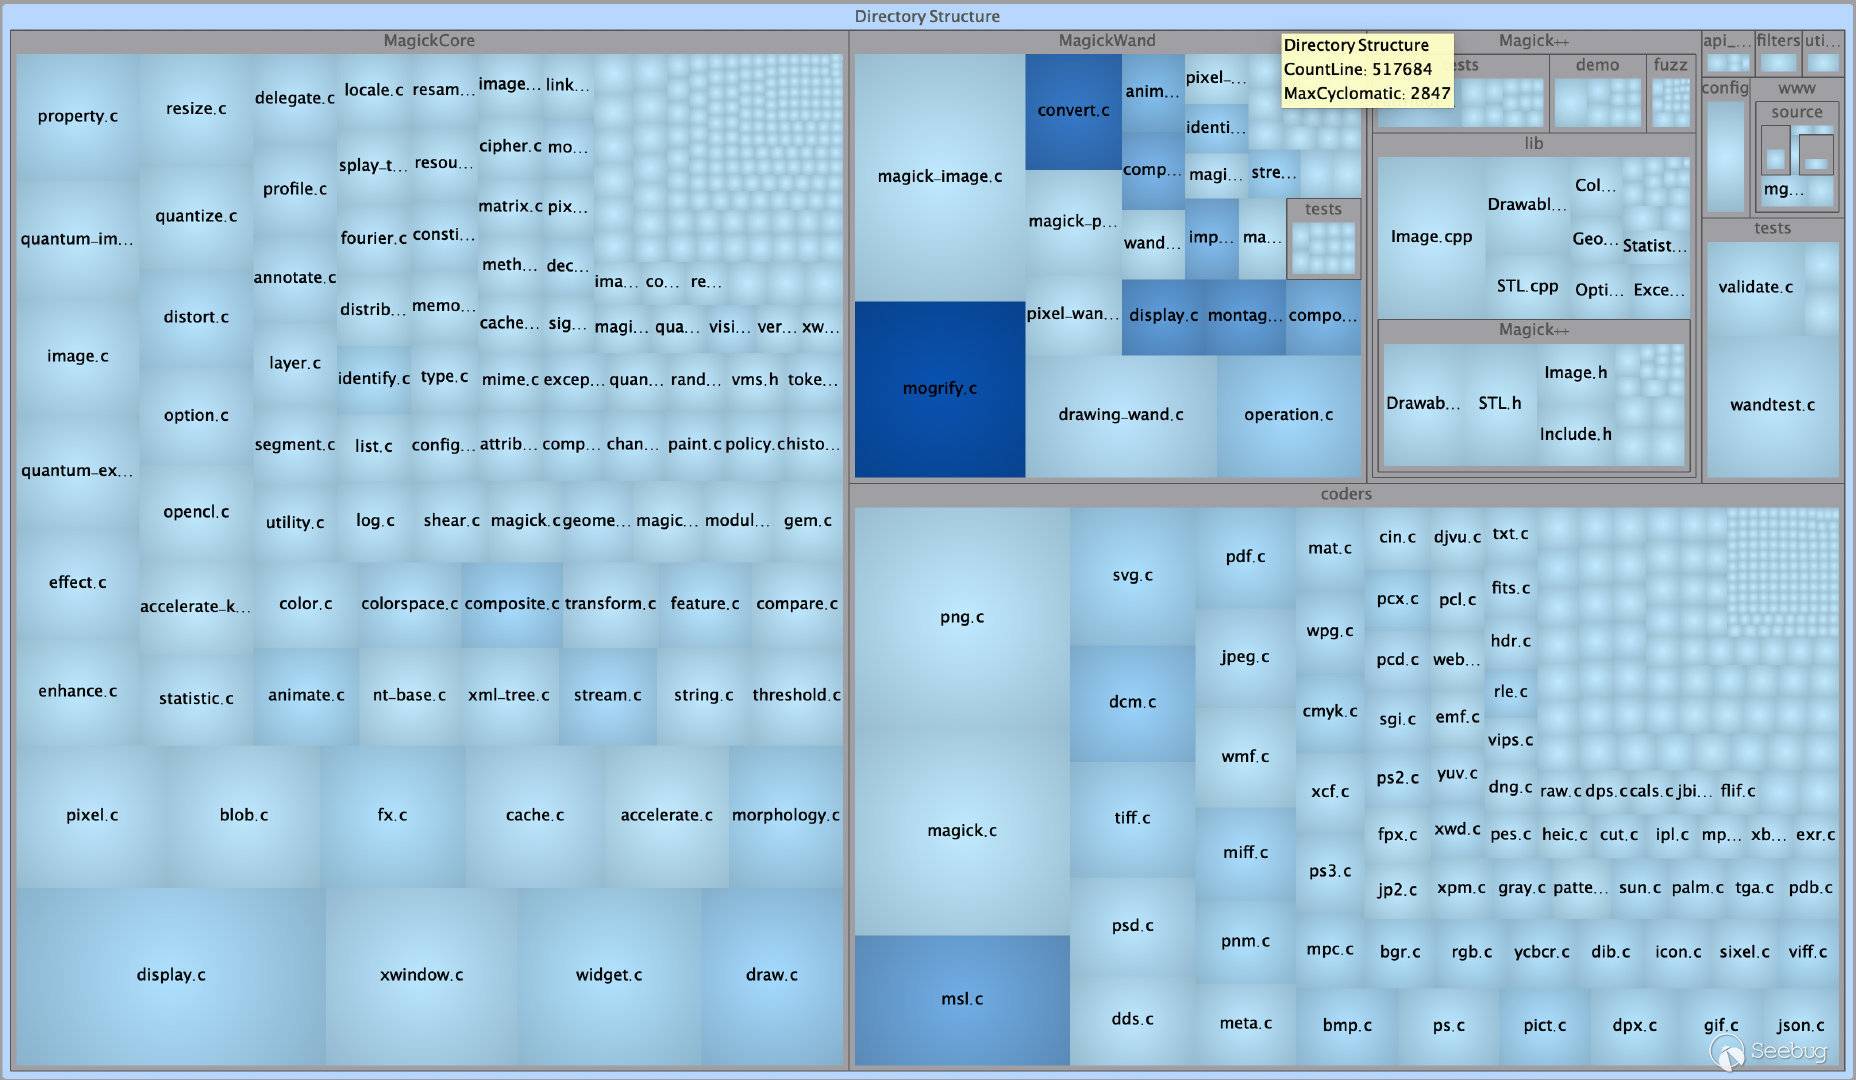Click the json.c cell
Screen dimensions: 1856x1080
point(1800,1026)
